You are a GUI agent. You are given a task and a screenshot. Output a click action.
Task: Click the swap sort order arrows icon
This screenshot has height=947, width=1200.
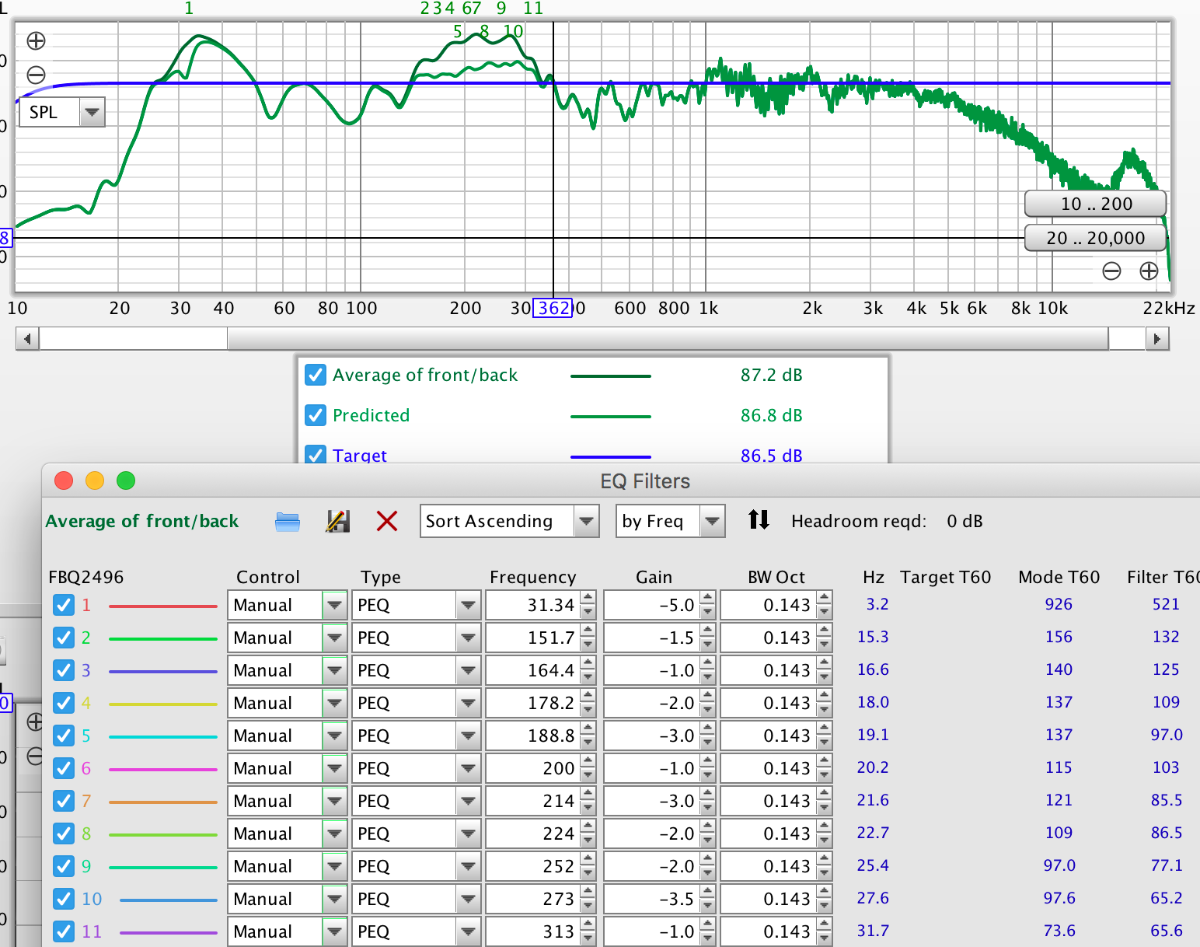[759, 520]
